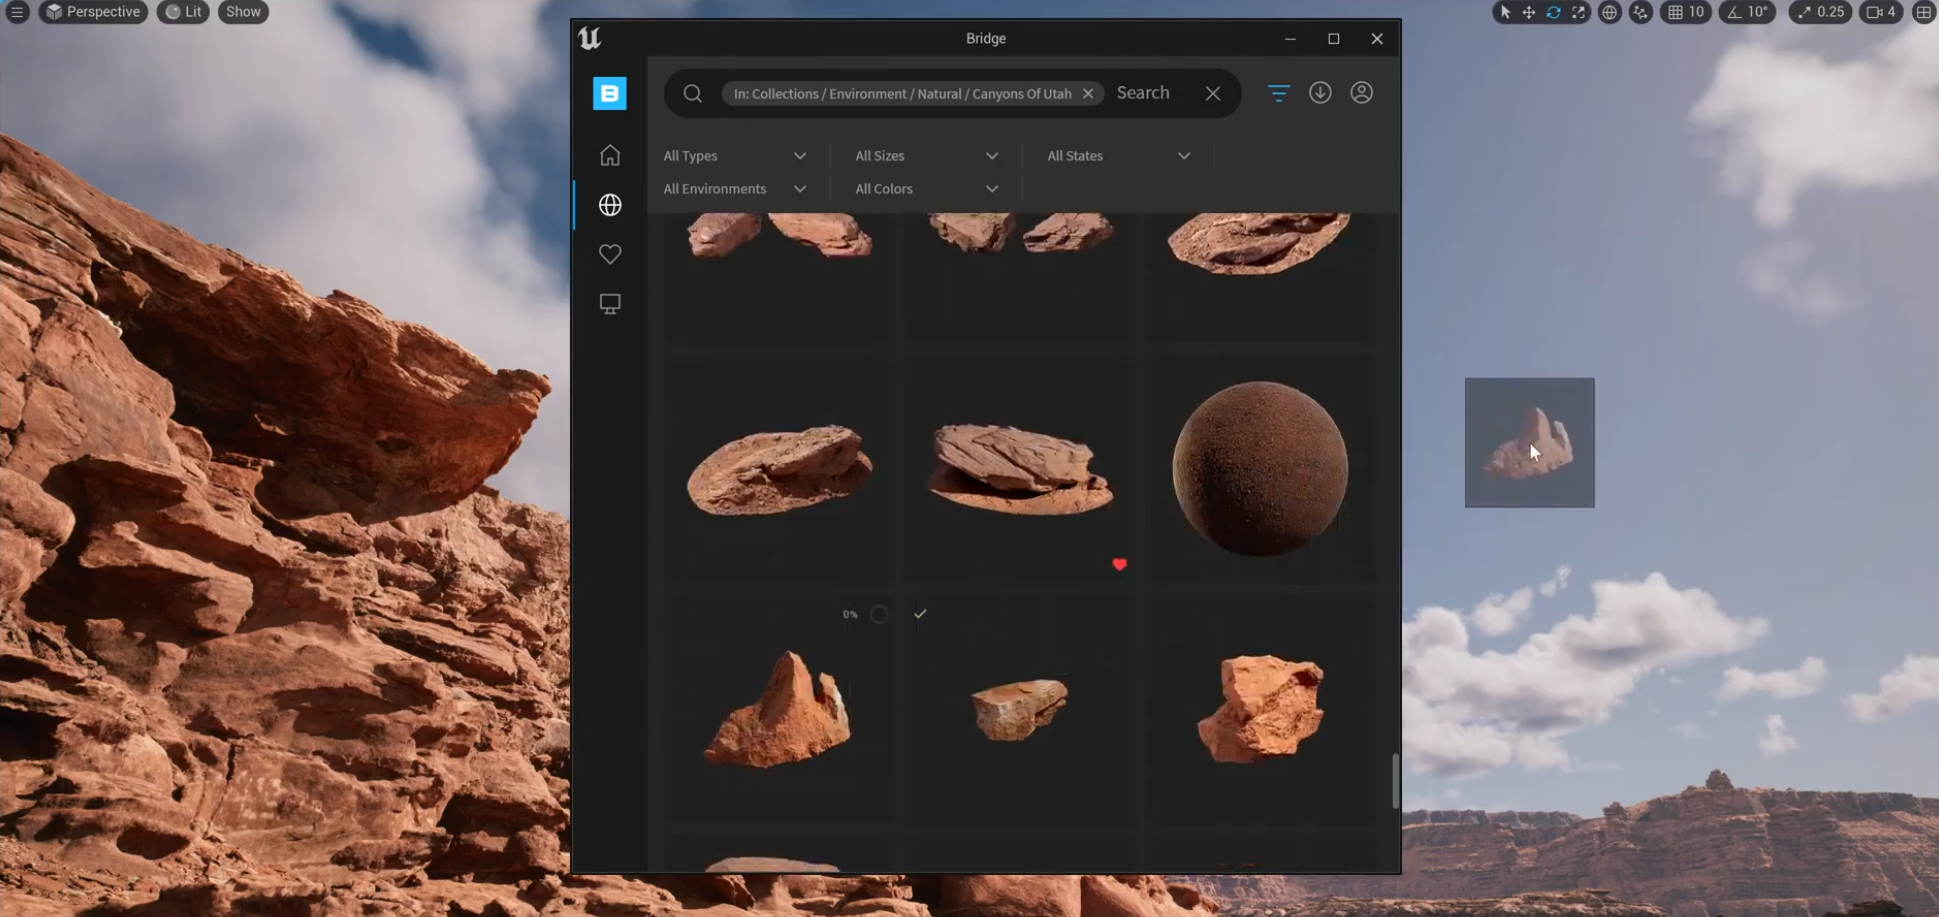
Task: Open the Local library monitor icon
Action: pyautogui.click(x=609, y=304)
